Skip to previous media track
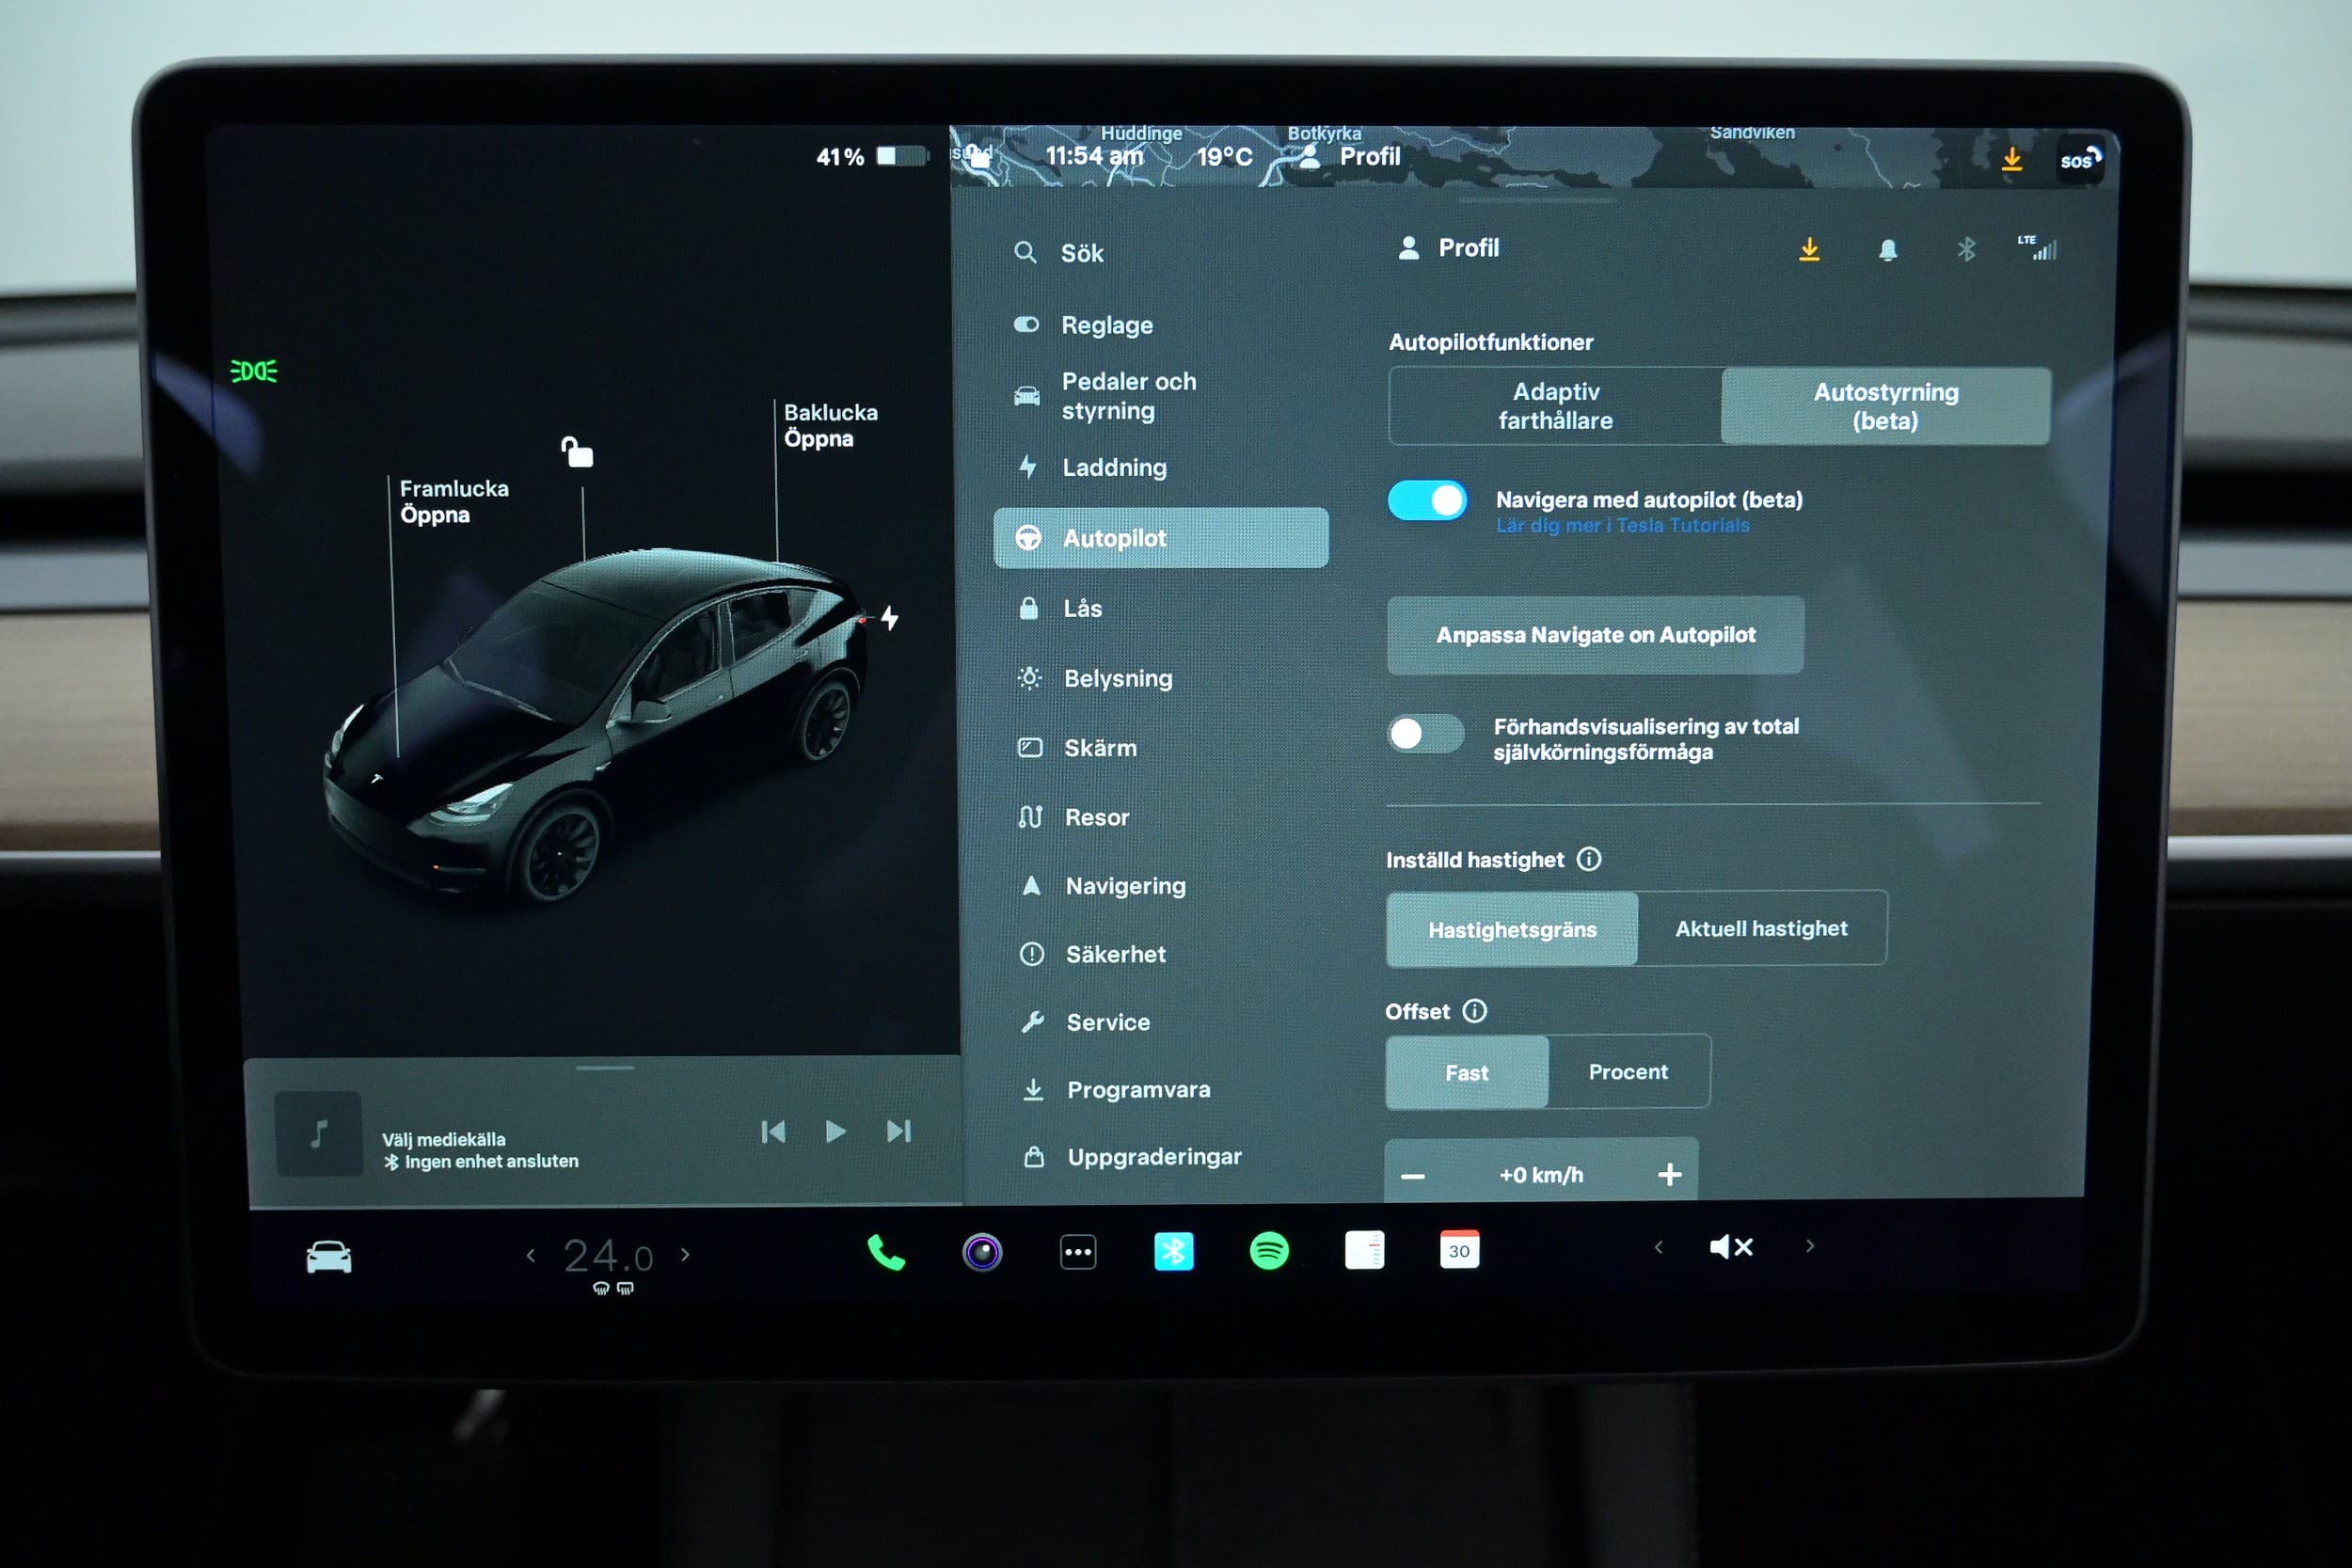Viewport: 2352px width, 1568px height. [x=773, y=1132]
